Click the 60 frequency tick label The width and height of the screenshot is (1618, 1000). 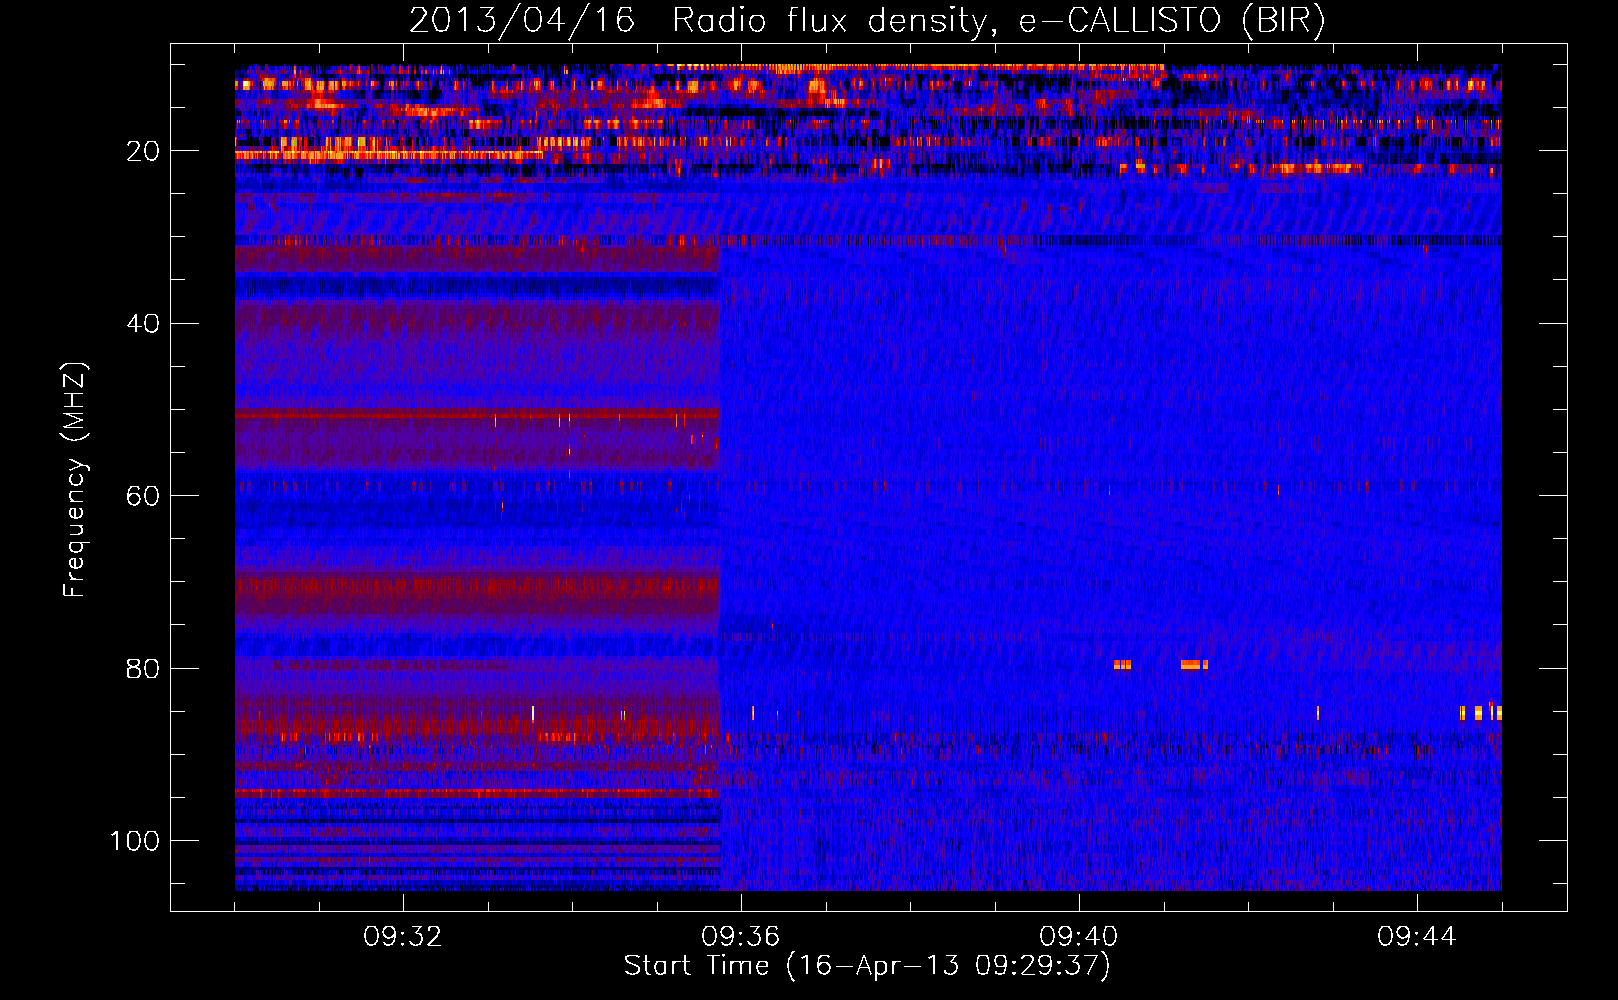pos(143,497)
